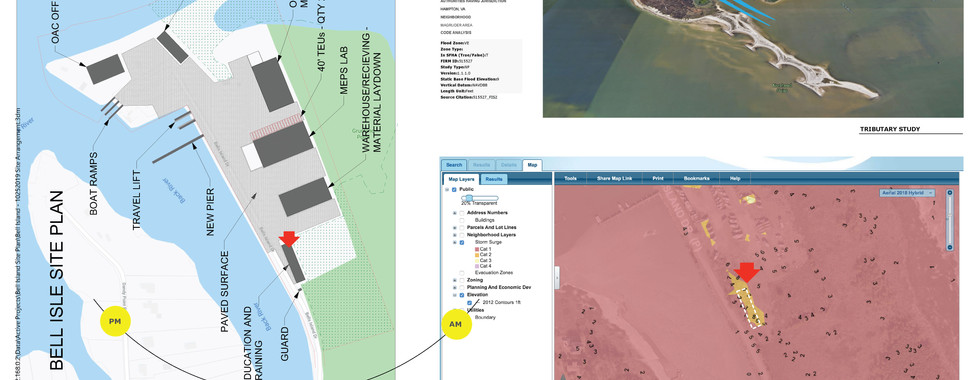
Task: Open the Map Layers sub-tab
Action: tap(461, 179)
